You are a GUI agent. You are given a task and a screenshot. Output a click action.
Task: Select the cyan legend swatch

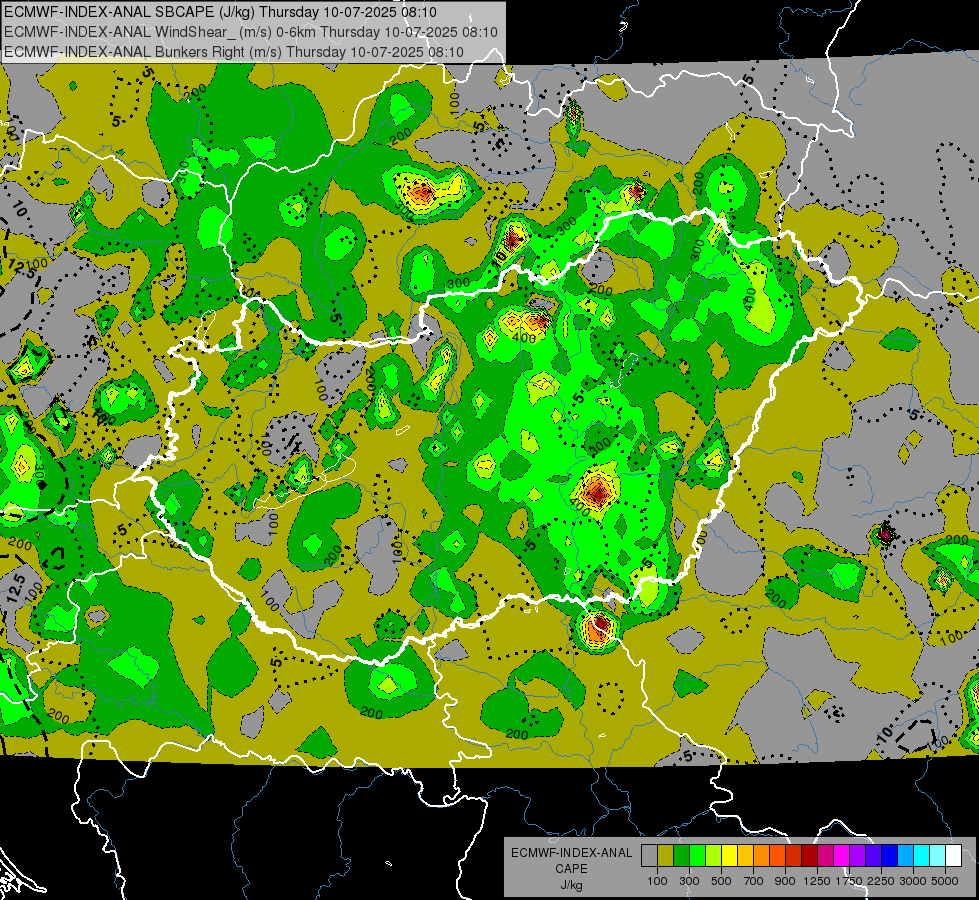pos(922,856)
